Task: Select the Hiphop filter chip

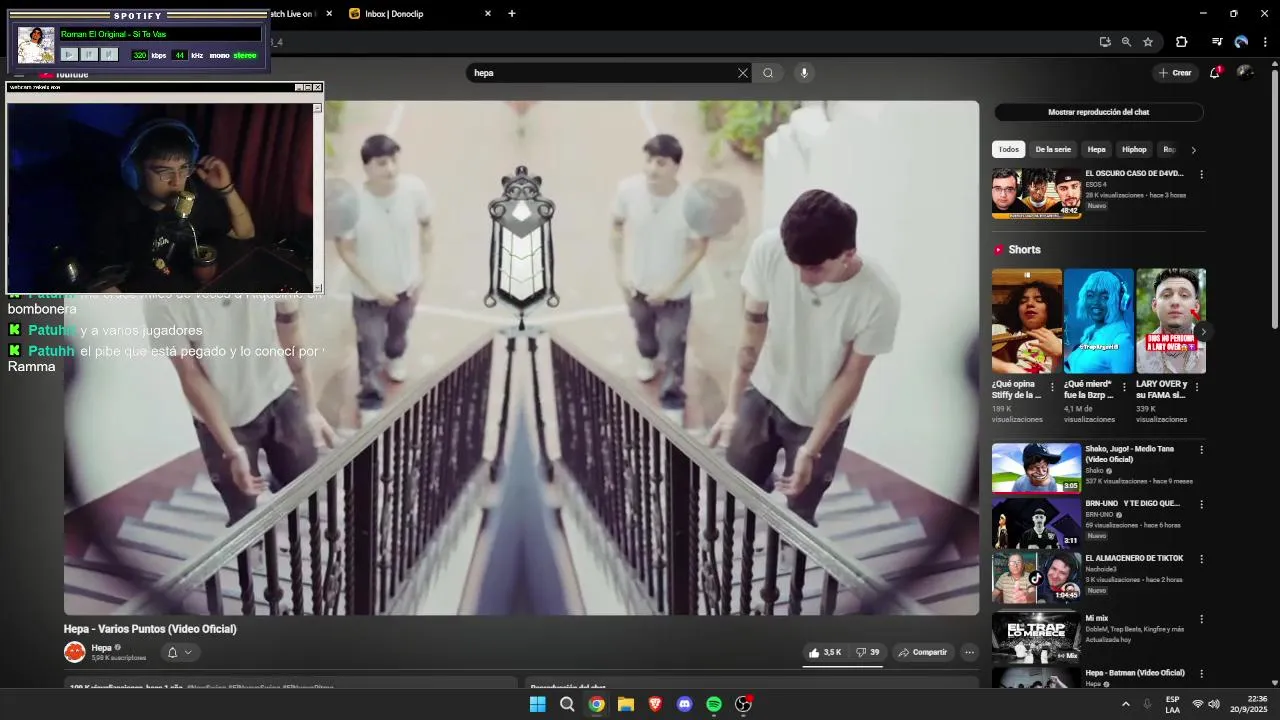Action: point(1134,149)
